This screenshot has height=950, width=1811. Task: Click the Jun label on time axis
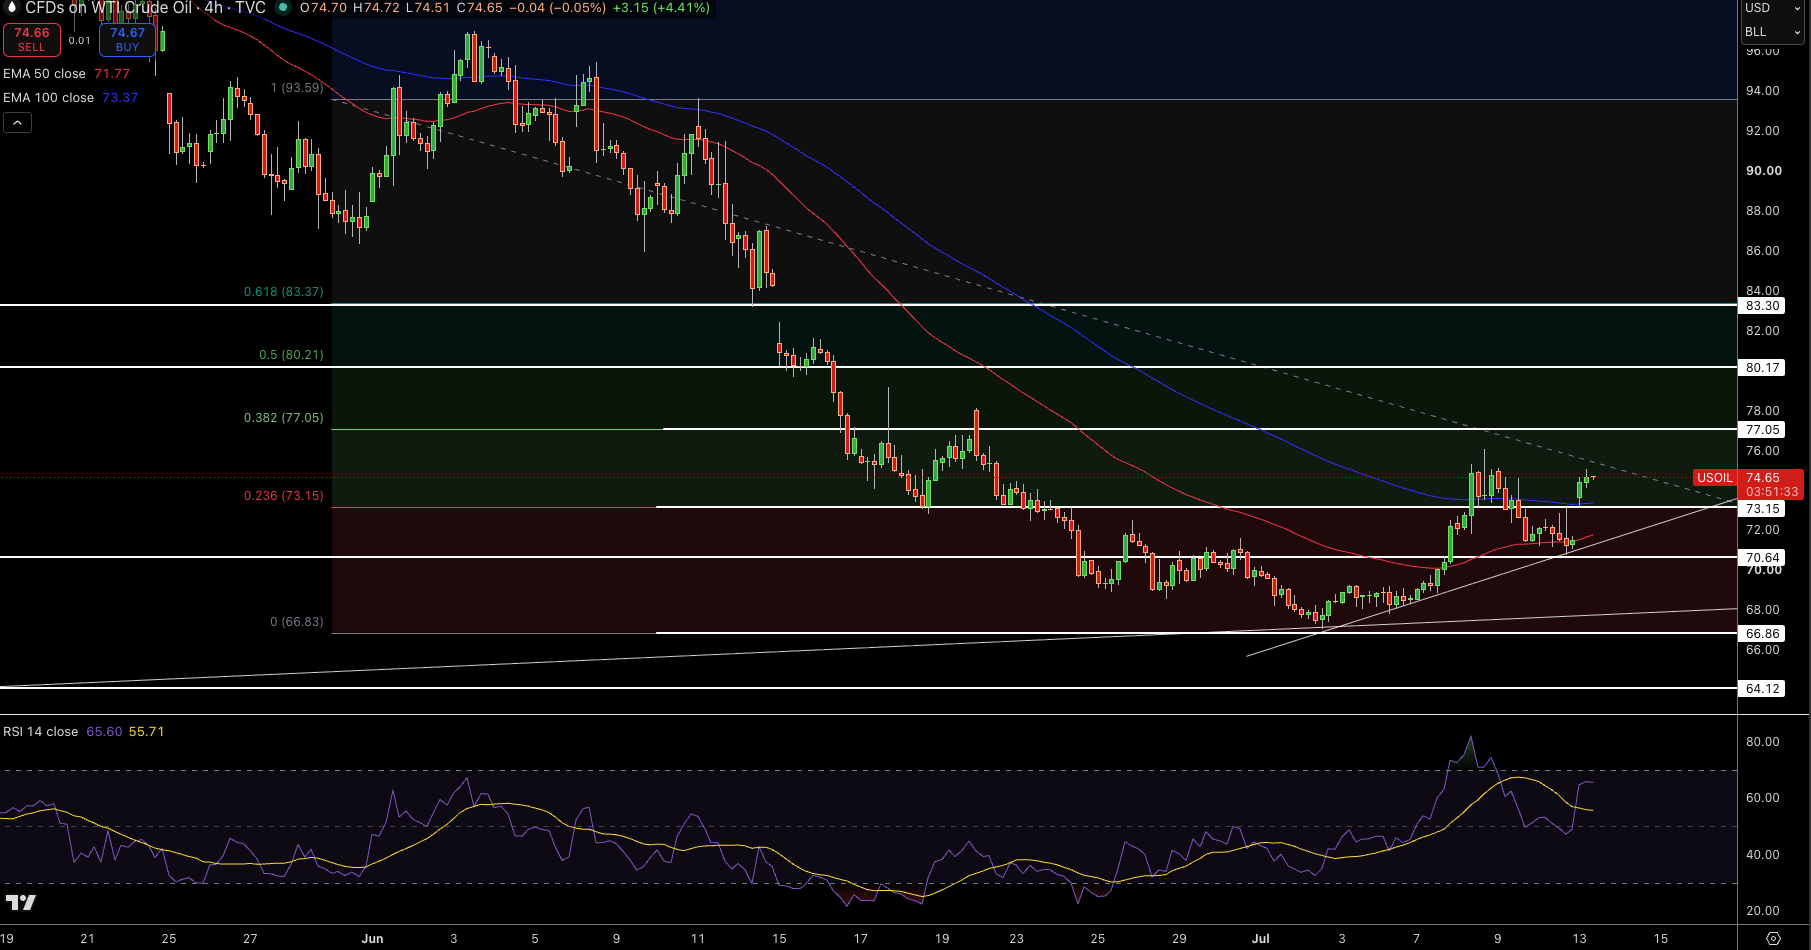tap(372, 938)
